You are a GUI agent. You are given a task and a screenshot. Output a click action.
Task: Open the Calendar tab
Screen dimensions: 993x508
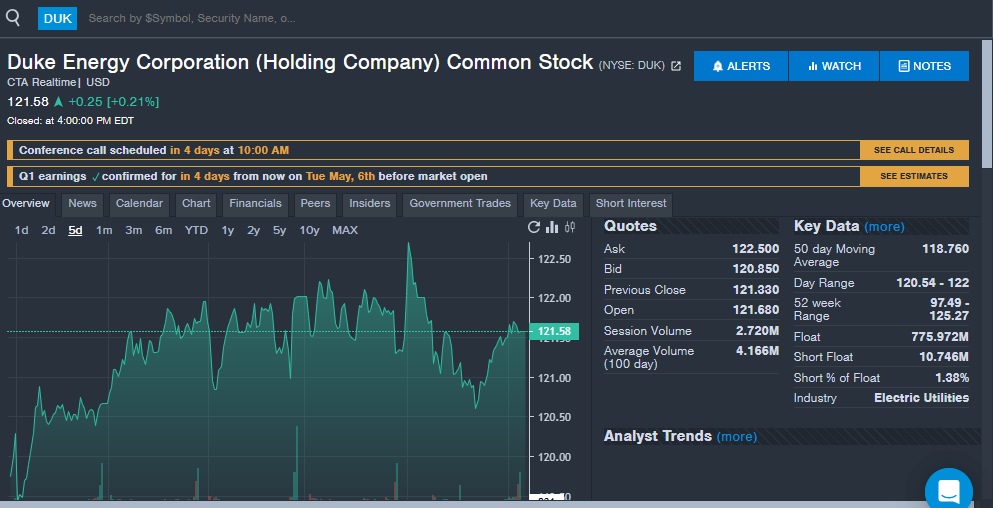click(x=139, y=203)
